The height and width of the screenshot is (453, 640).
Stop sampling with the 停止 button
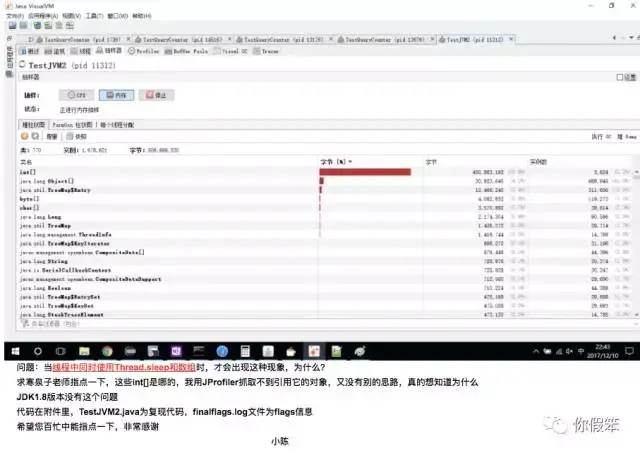[x=156, y=95]
